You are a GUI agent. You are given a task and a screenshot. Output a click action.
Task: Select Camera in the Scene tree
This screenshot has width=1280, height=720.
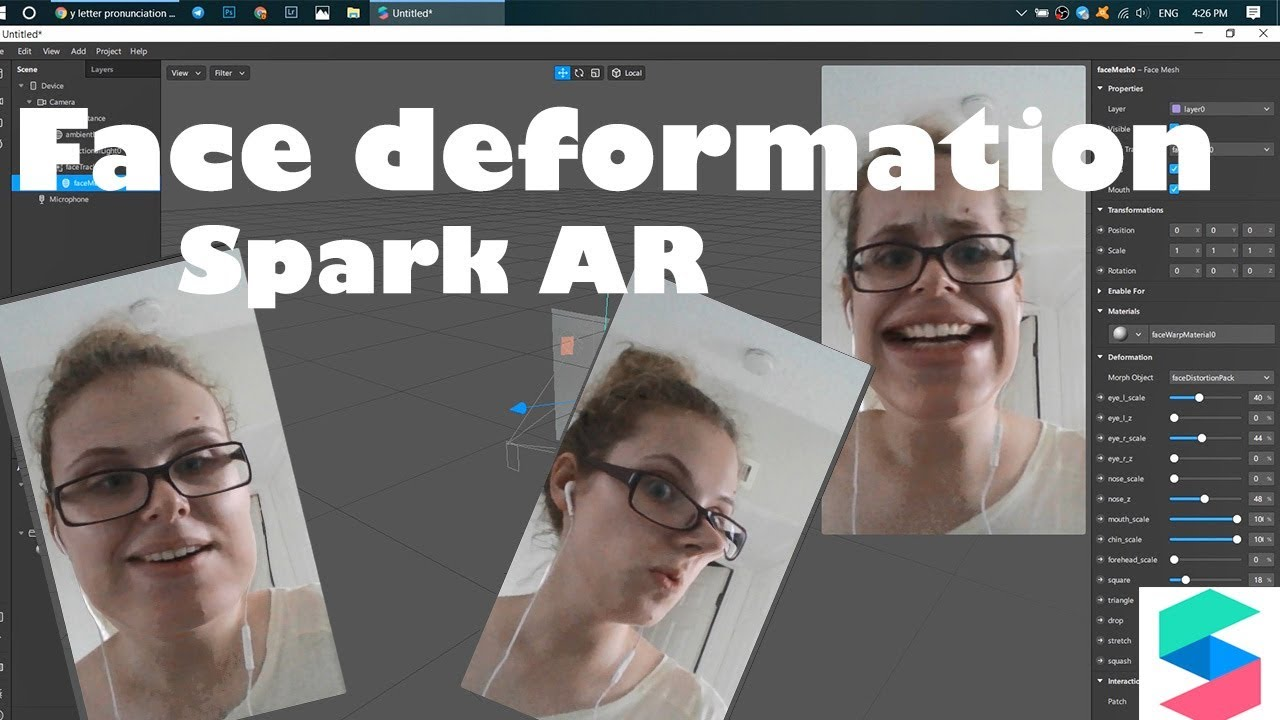coord(62,102)
